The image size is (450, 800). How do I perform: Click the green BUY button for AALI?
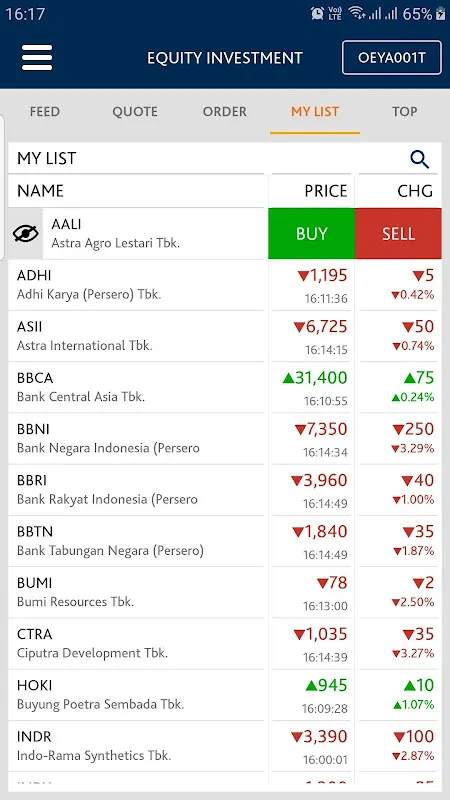point(312,234)
